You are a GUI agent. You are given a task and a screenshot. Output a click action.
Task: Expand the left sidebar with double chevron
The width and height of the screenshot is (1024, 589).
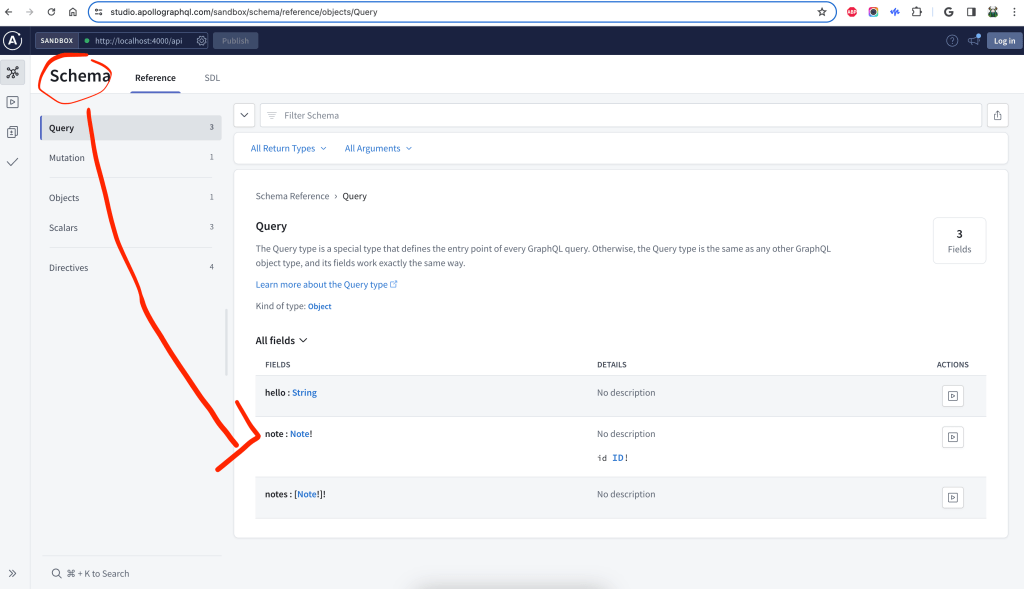13,573
